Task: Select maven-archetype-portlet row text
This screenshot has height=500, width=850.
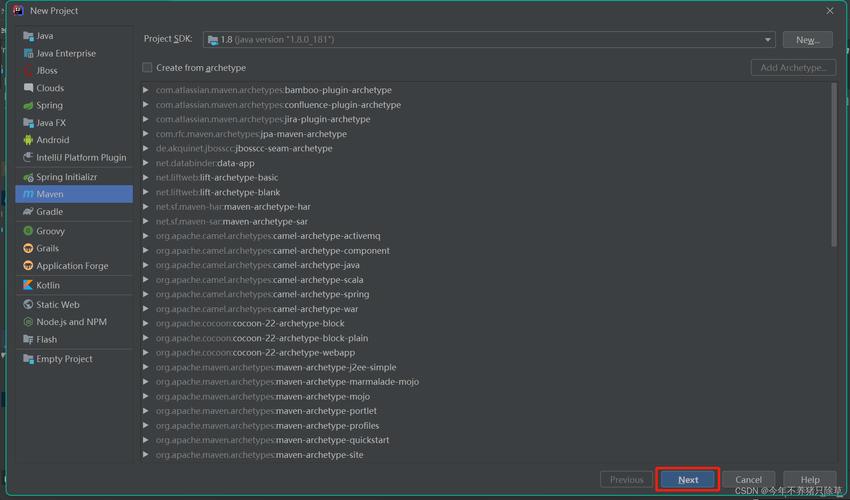Action: (x=266, y=411)
